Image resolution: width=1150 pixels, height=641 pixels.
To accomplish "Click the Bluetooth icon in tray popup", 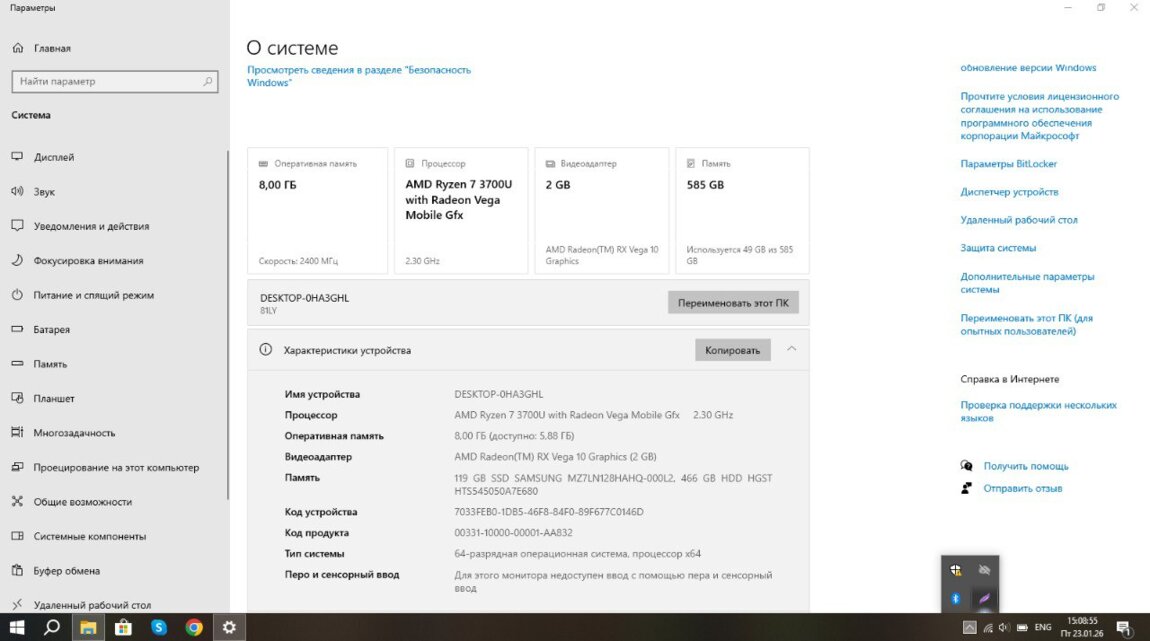I will click(x=955, y=598).
